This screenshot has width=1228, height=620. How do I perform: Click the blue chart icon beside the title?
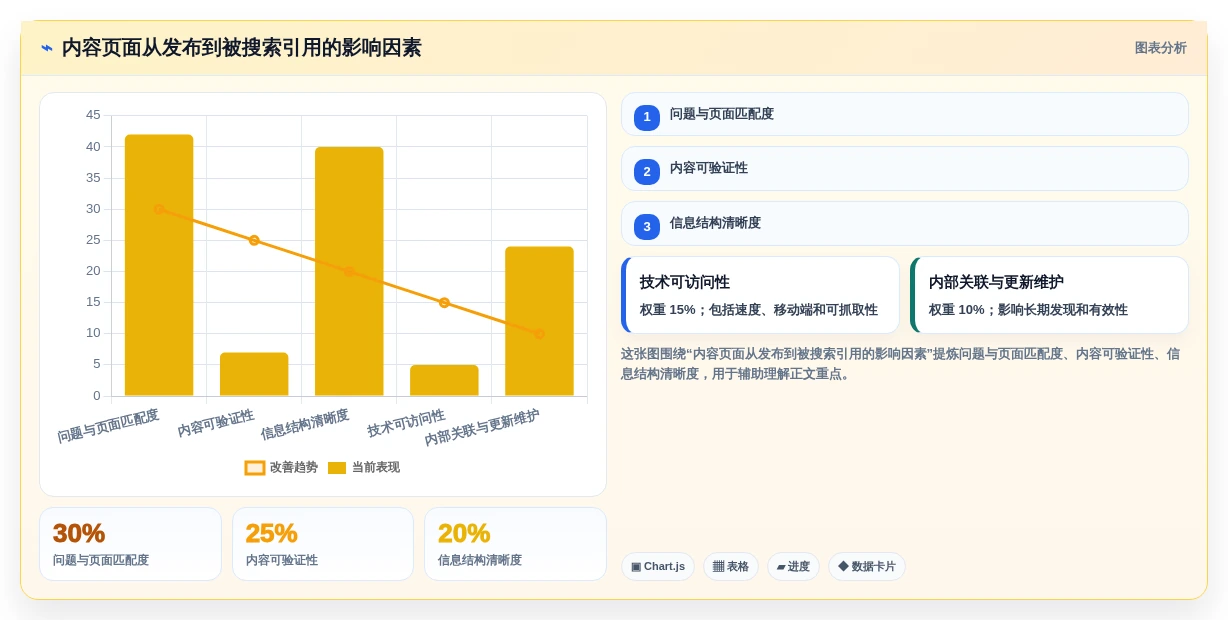pos(47,48)
